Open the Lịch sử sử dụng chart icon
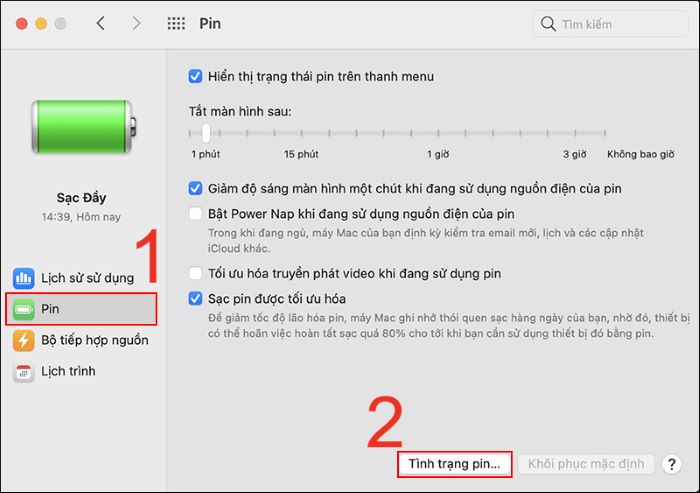 (23, 278)
